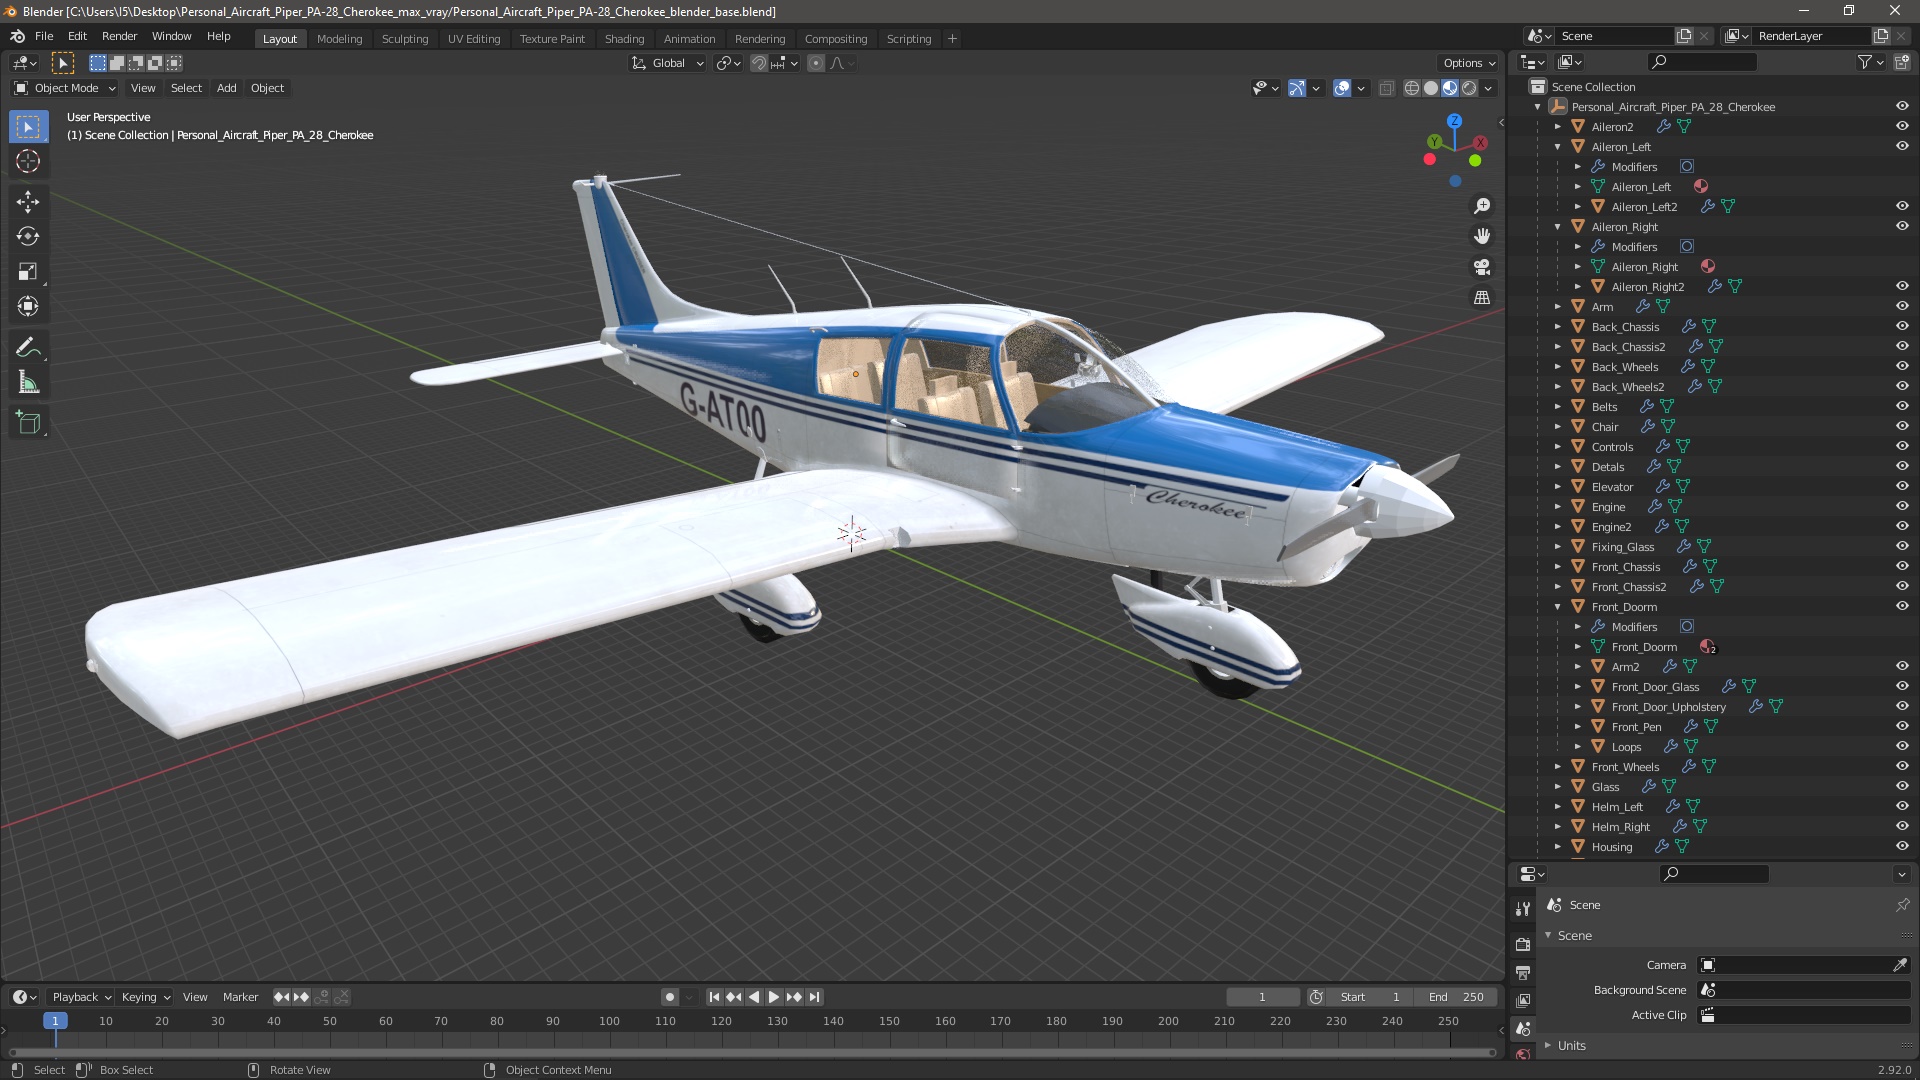Toggle visibility of Glass object

pos(1901,786)
